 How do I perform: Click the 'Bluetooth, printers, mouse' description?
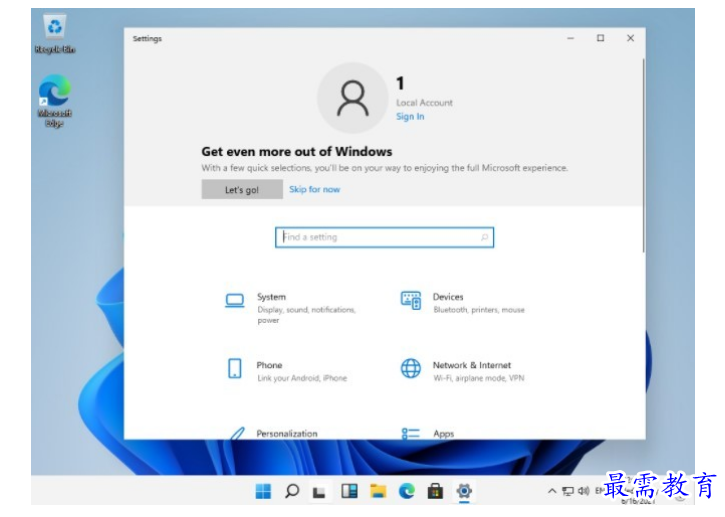479,310
